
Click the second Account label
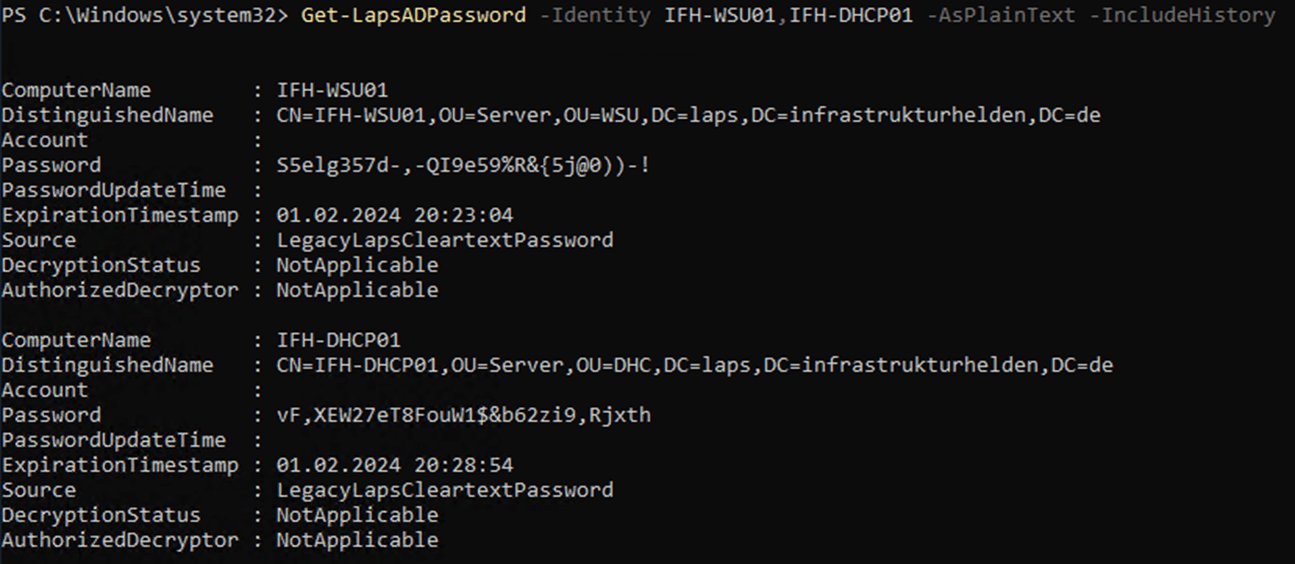point(45,390)
